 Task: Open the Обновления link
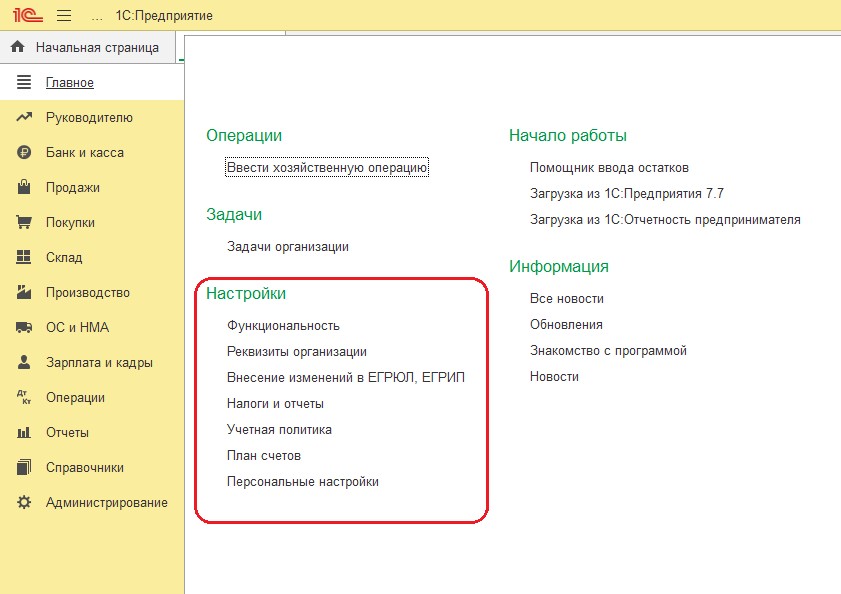coord(566,325)
